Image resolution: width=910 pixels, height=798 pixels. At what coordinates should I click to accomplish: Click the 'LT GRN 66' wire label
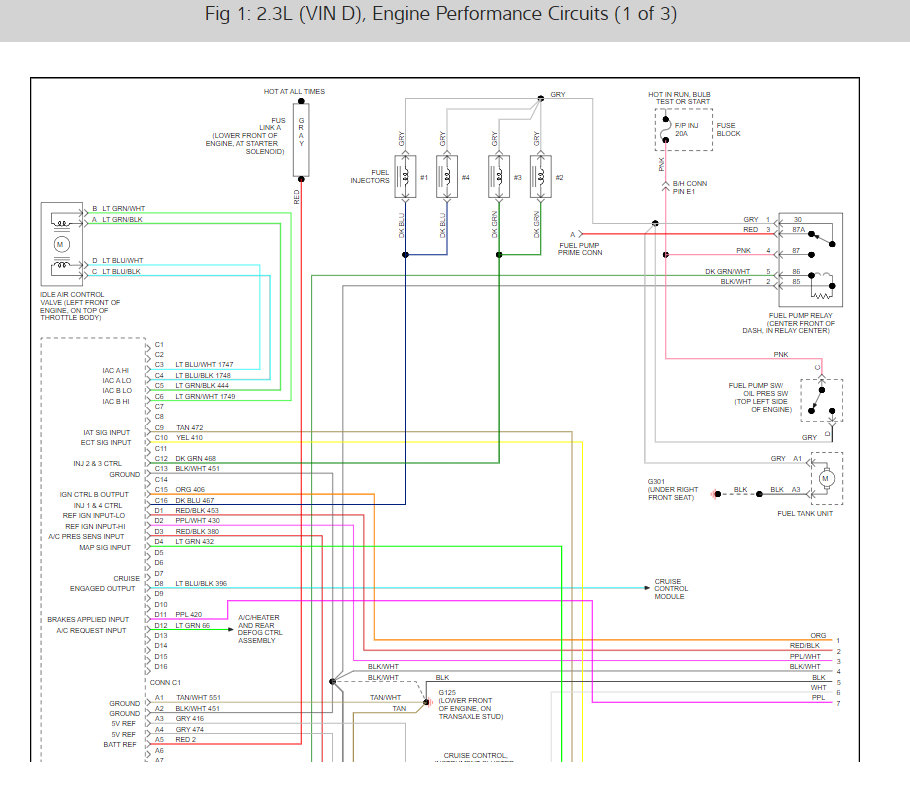pos(193,626)
